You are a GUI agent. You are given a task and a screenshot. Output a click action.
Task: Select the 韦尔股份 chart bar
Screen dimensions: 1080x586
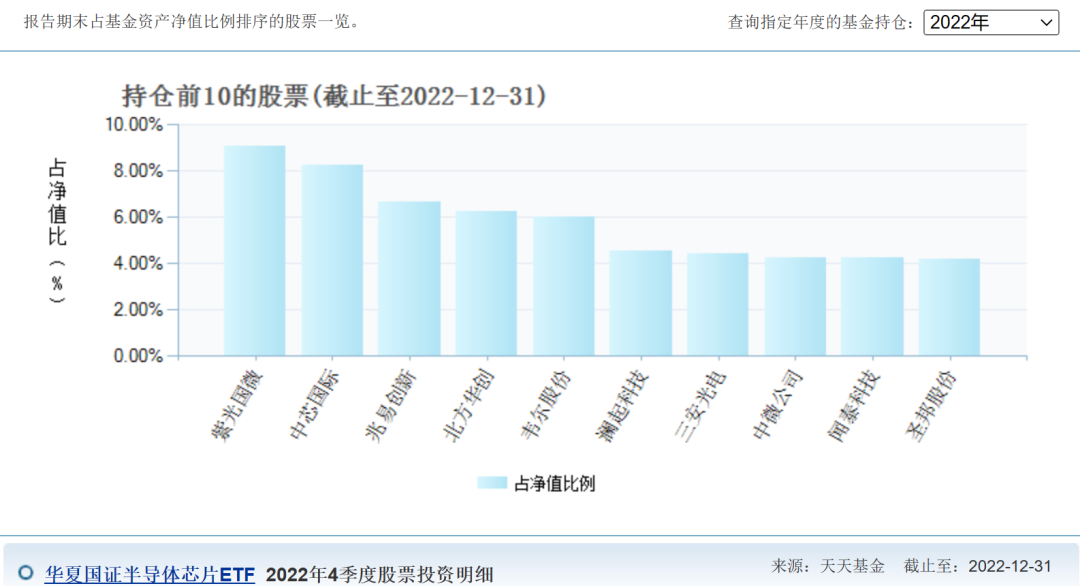point(563,286)
